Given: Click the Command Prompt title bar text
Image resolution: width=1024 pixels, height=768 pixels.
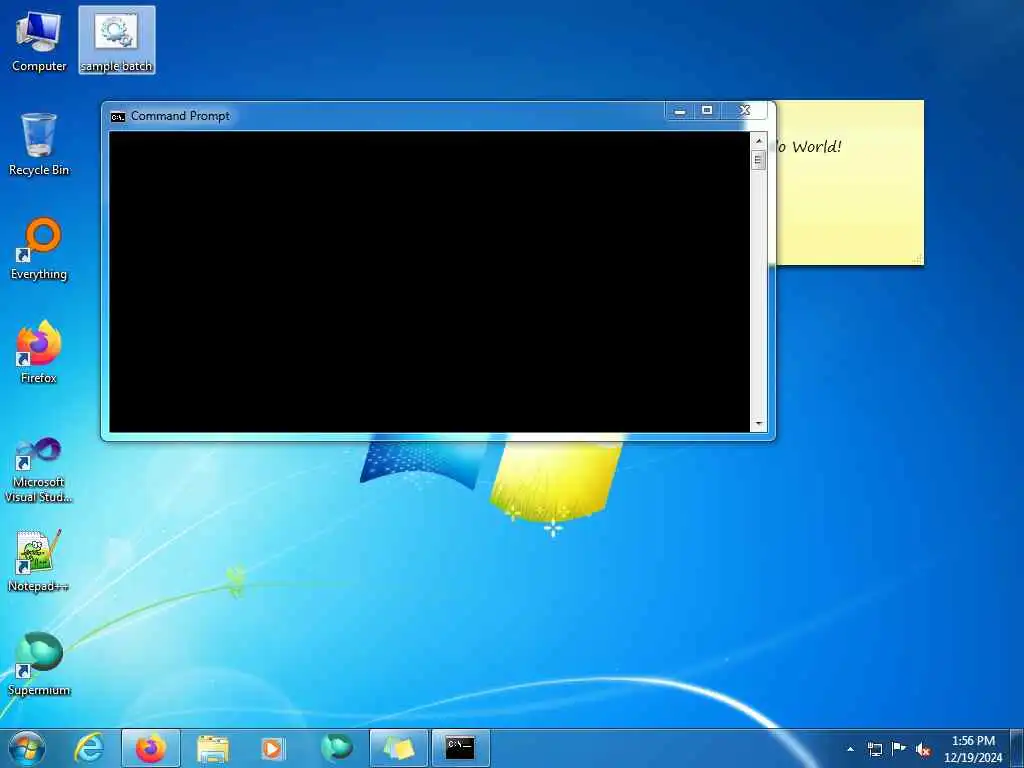Looking at the screenshot, I should 180,116.
